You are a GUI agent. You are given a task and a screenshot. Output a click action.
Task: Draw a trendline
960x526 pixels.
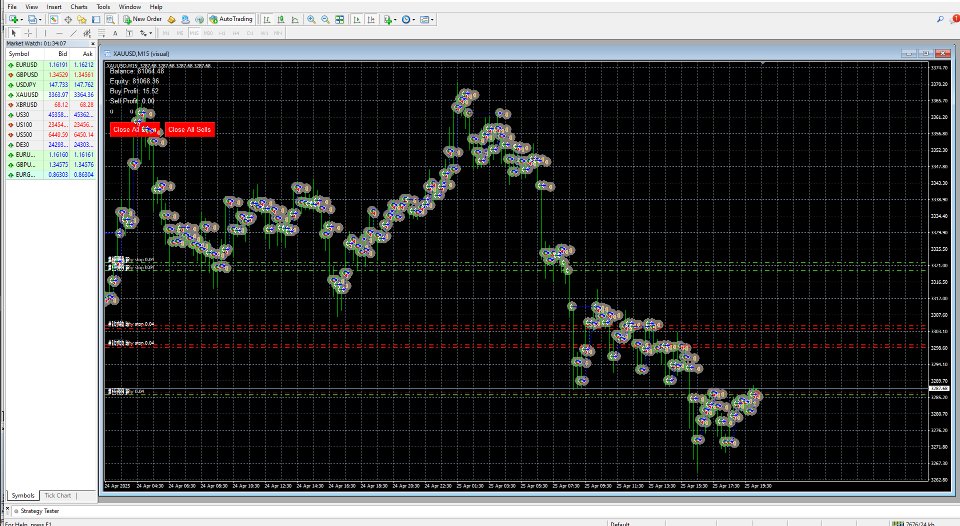[73, 33]
